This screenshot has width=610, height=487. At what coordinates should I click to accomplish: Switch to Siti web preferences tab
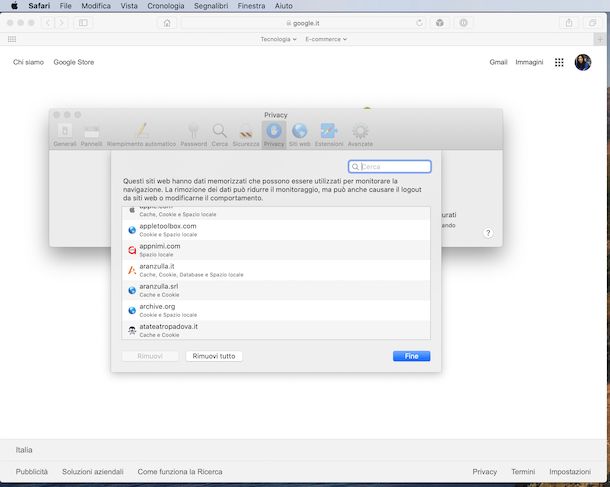[300, 135]
